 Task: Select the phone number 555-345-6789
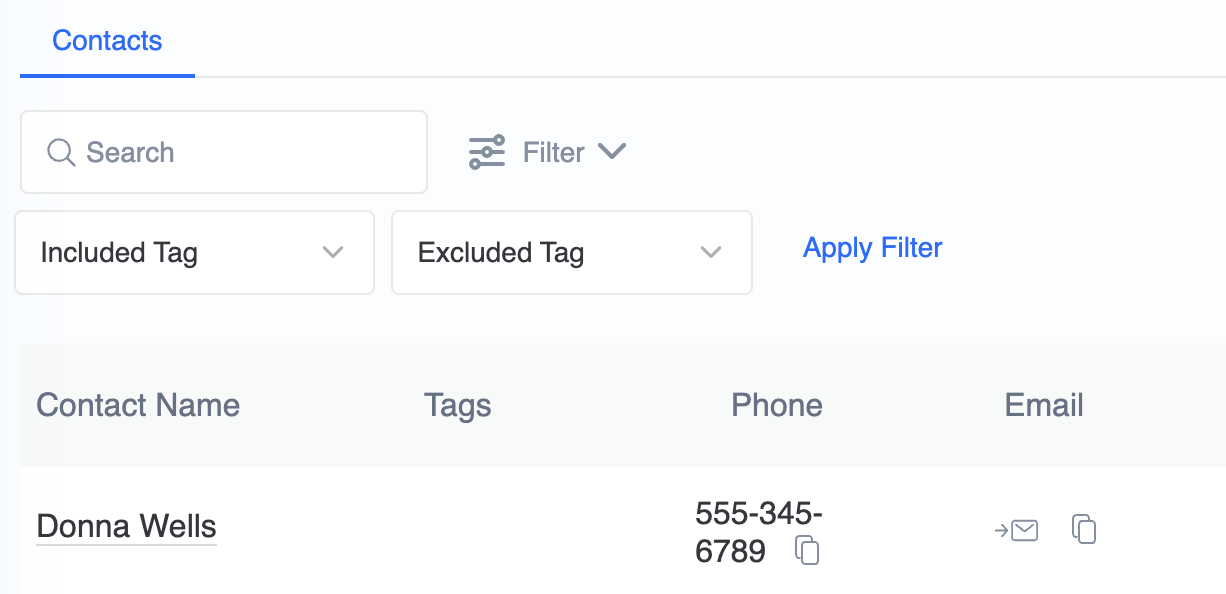point(758,532)
